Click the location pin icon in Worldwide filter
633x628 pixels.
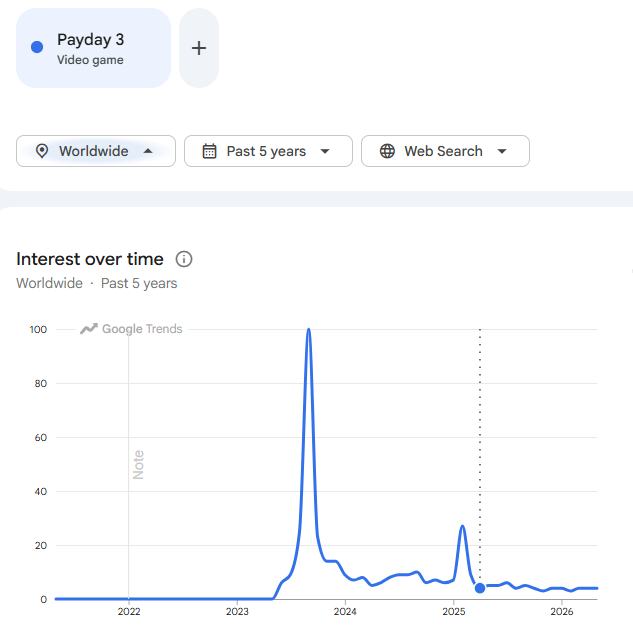[42, 151]
